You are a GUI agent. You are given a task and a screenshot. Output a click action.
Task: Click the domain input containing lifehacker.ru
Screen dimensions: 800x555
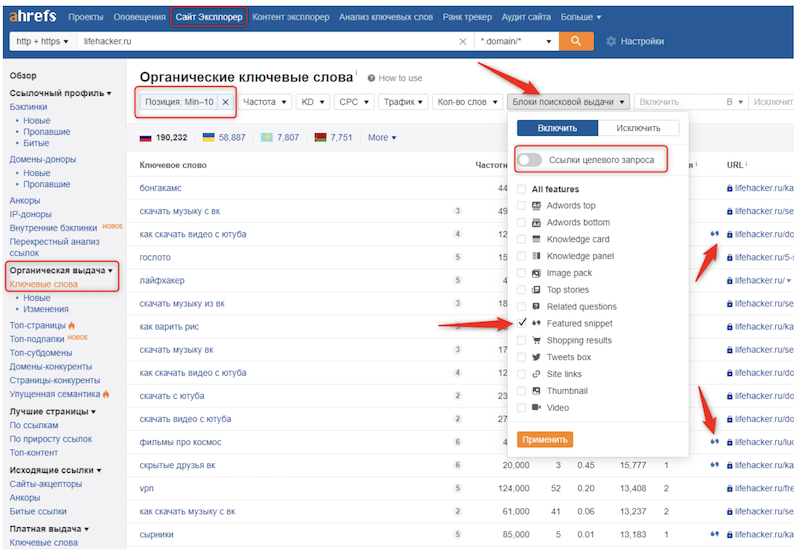[x=267, y=41]
